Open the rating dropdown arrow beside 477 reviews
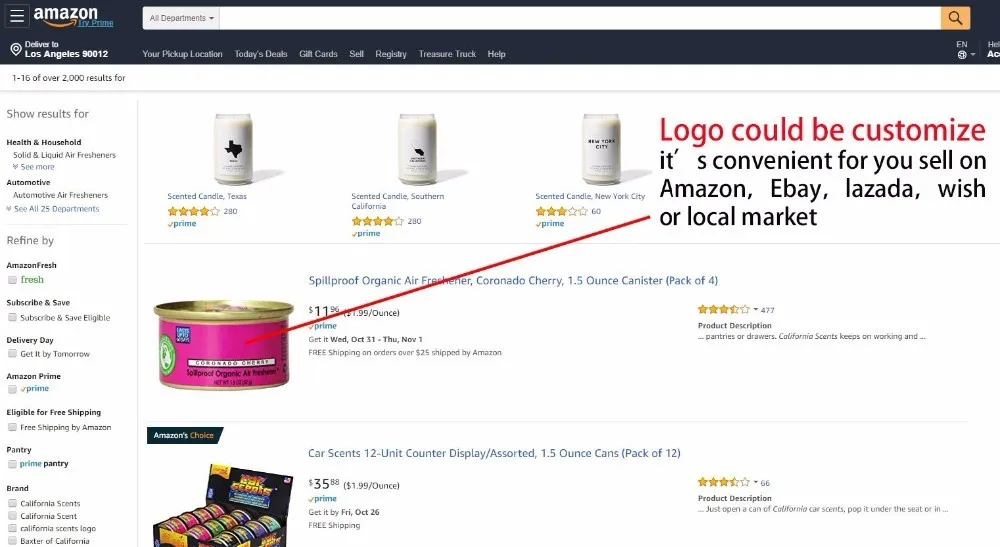Image resolution: width=1000 pixels, height=547 pixels. [x=756, y=310]
